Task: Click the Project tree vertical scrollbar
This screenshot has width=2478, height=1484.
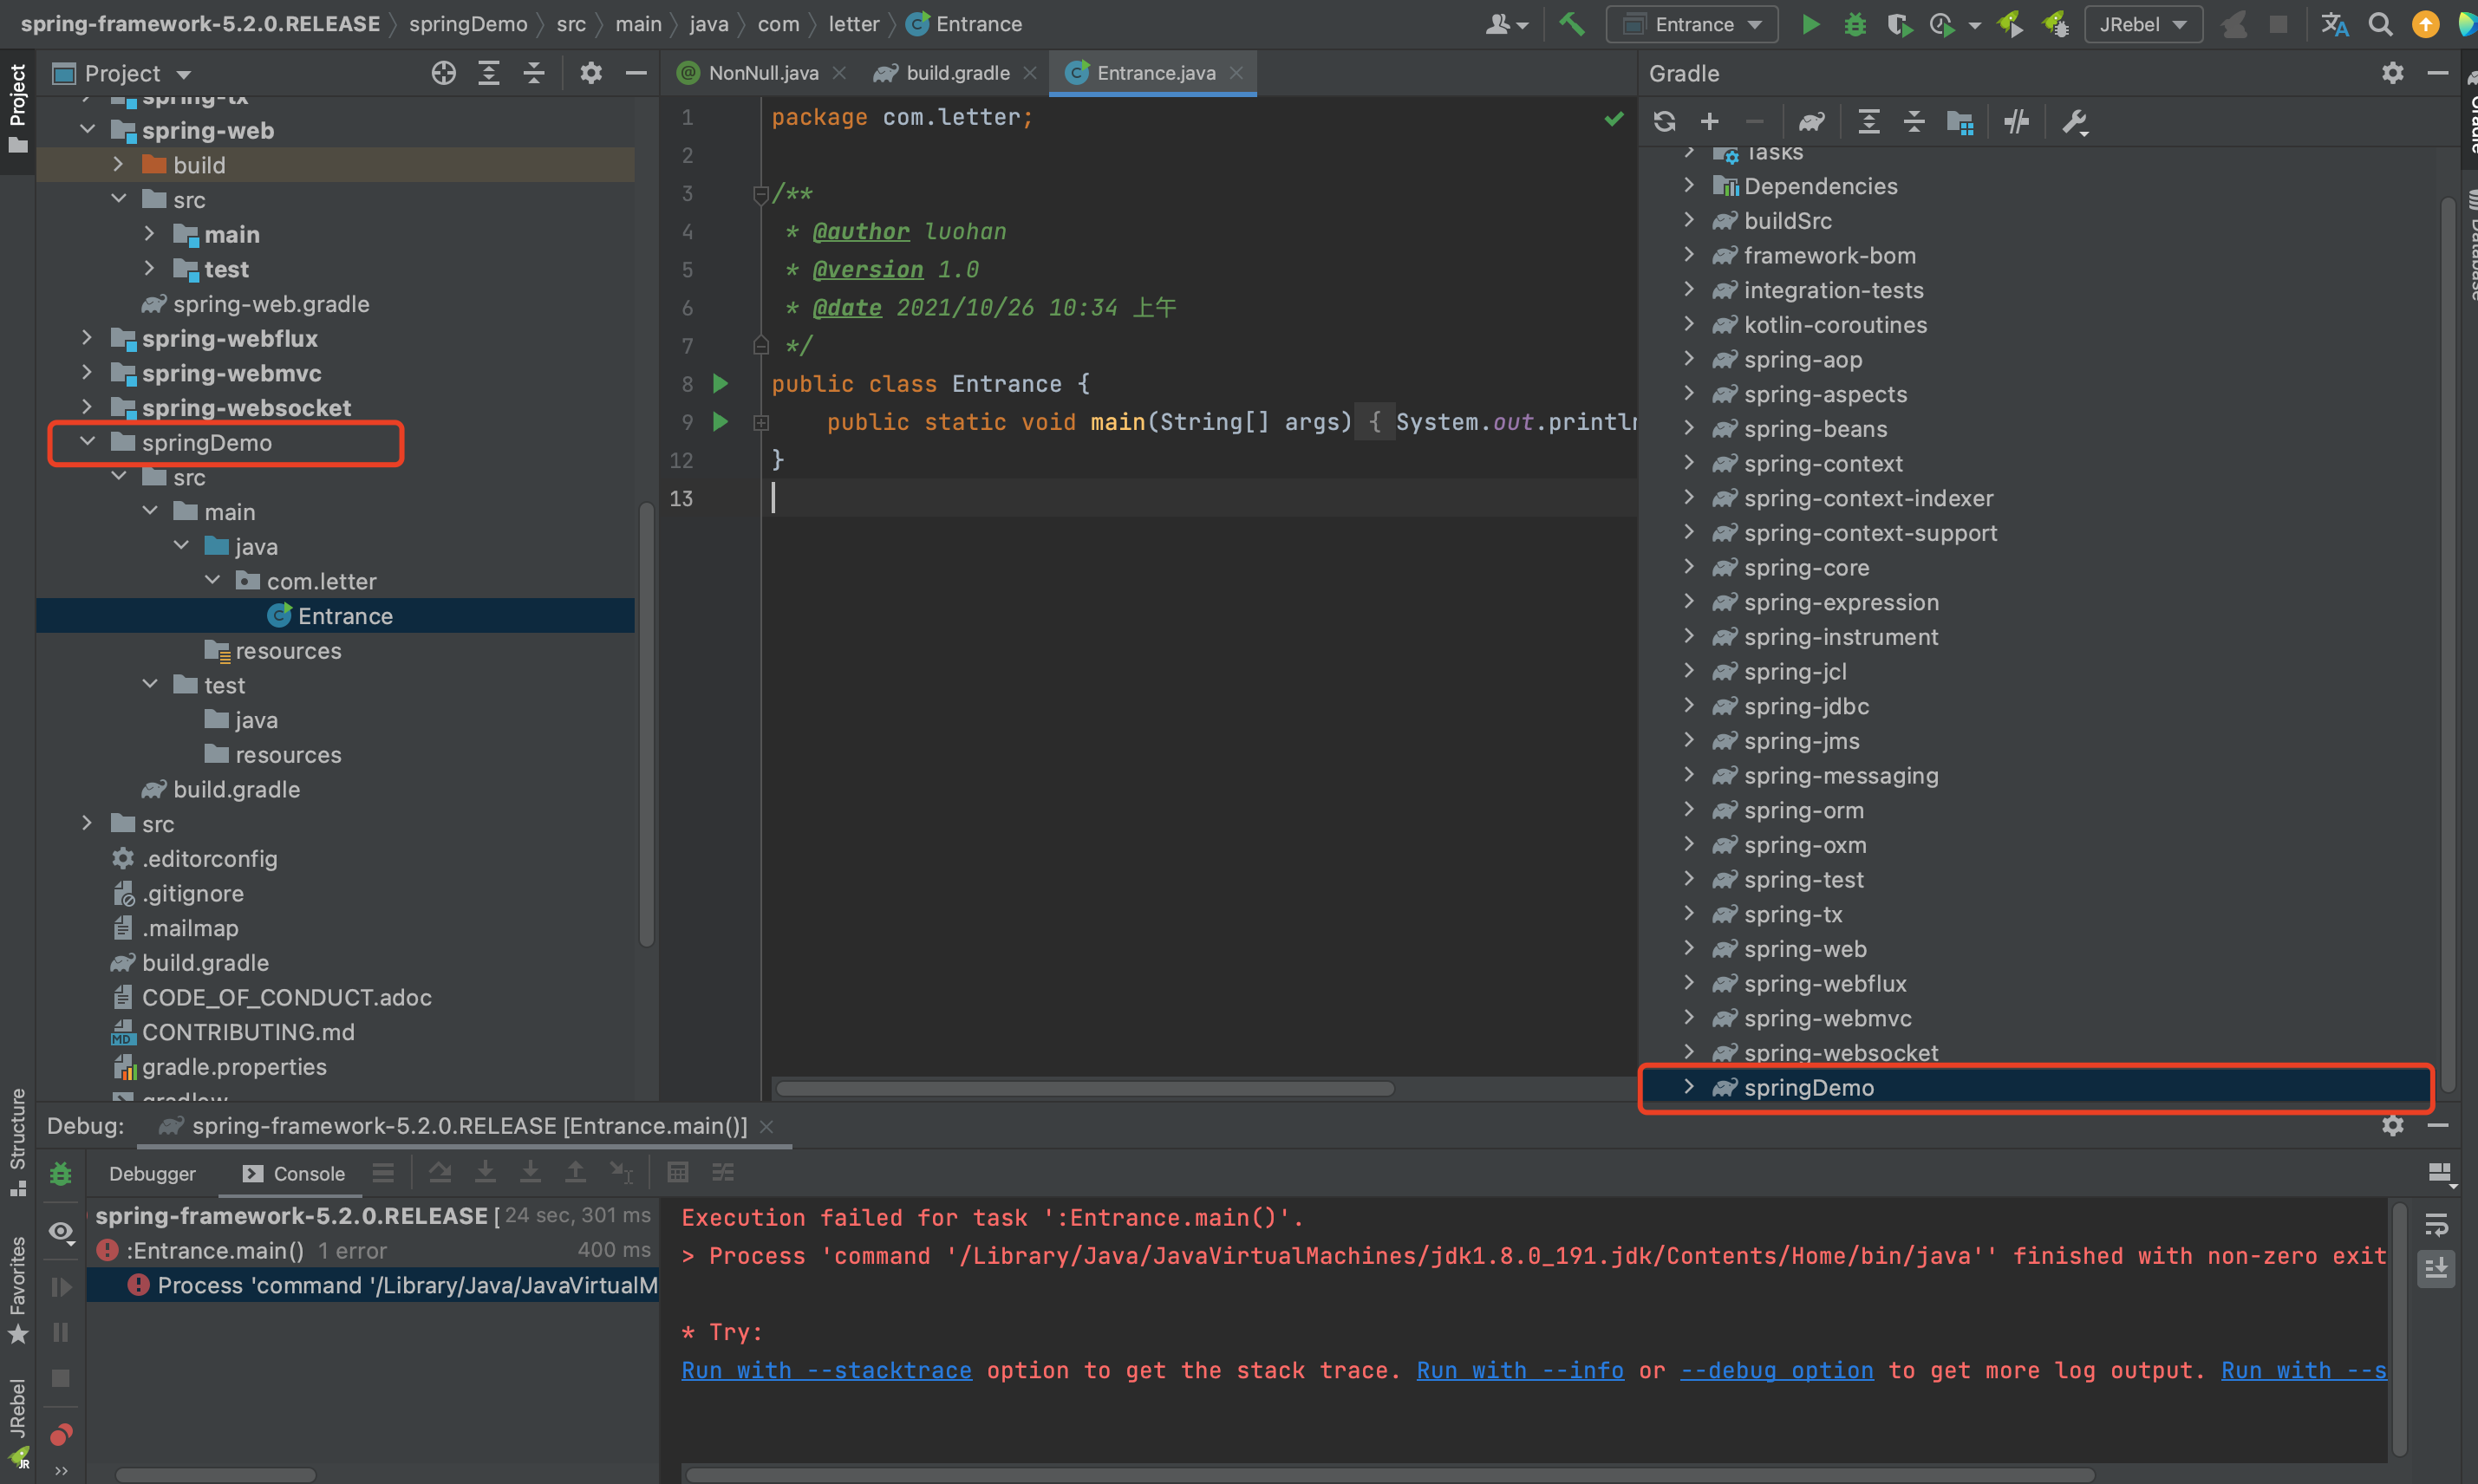Action: [x=647, y=723]
